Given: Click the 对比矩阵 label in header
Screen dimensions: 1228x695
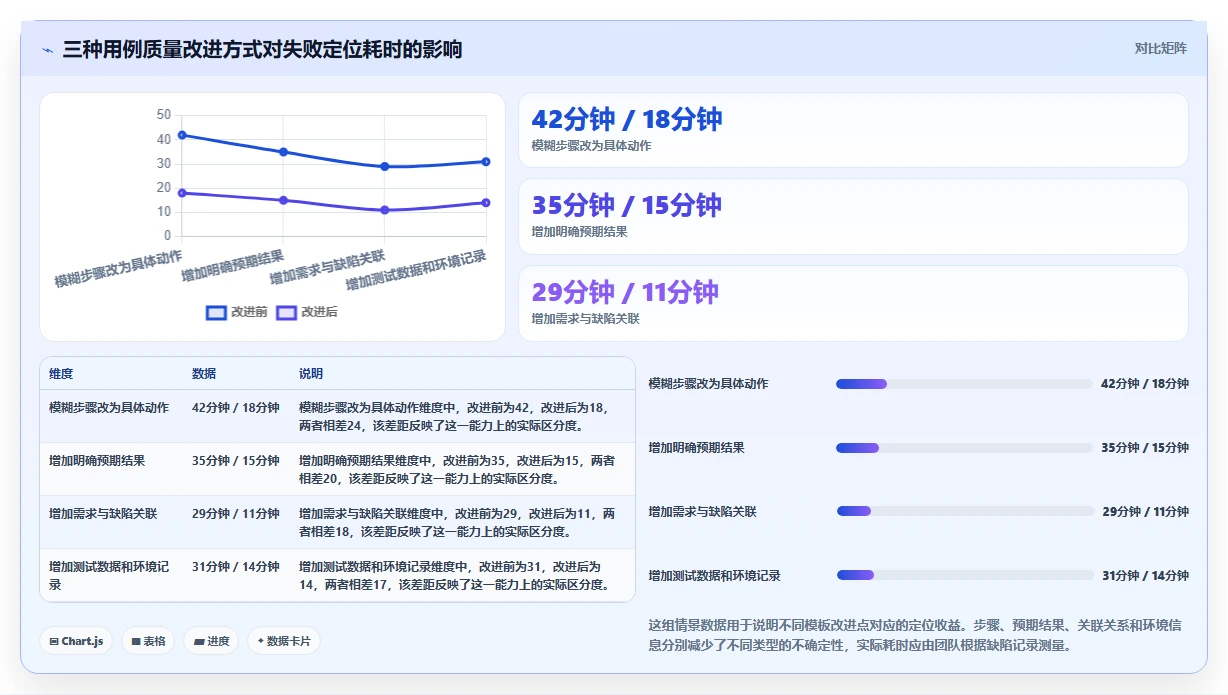Looking at the screenshot, I should [x=1160, y=48].
